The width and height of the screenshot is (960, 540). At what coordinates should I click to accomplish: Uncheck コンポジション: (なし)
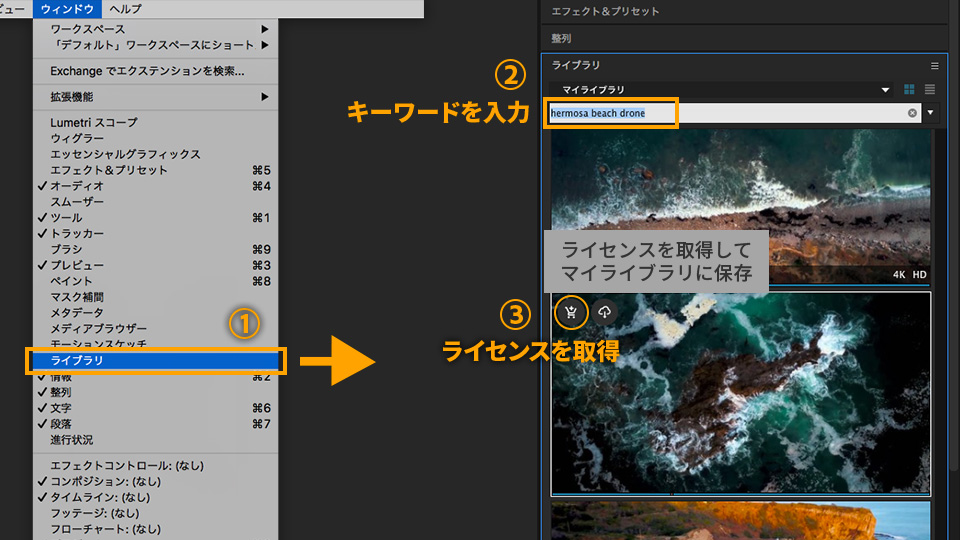coord(156,482)
